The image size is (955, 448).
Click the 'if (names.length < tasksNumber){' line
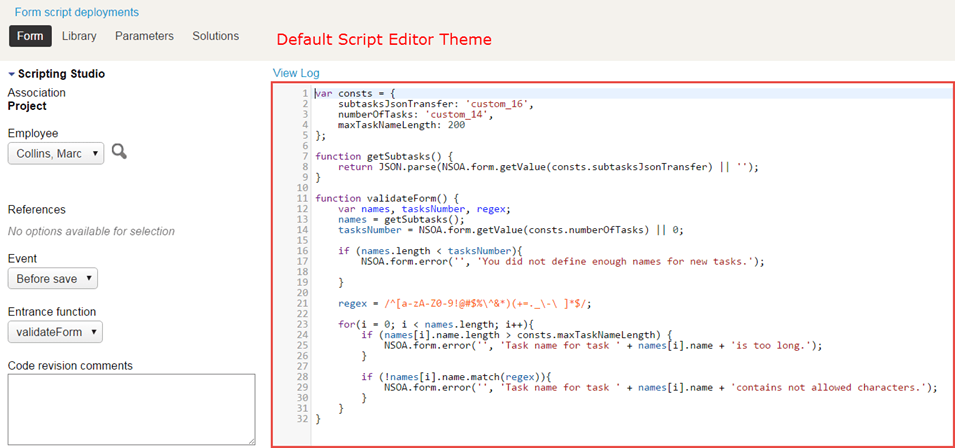431,250
